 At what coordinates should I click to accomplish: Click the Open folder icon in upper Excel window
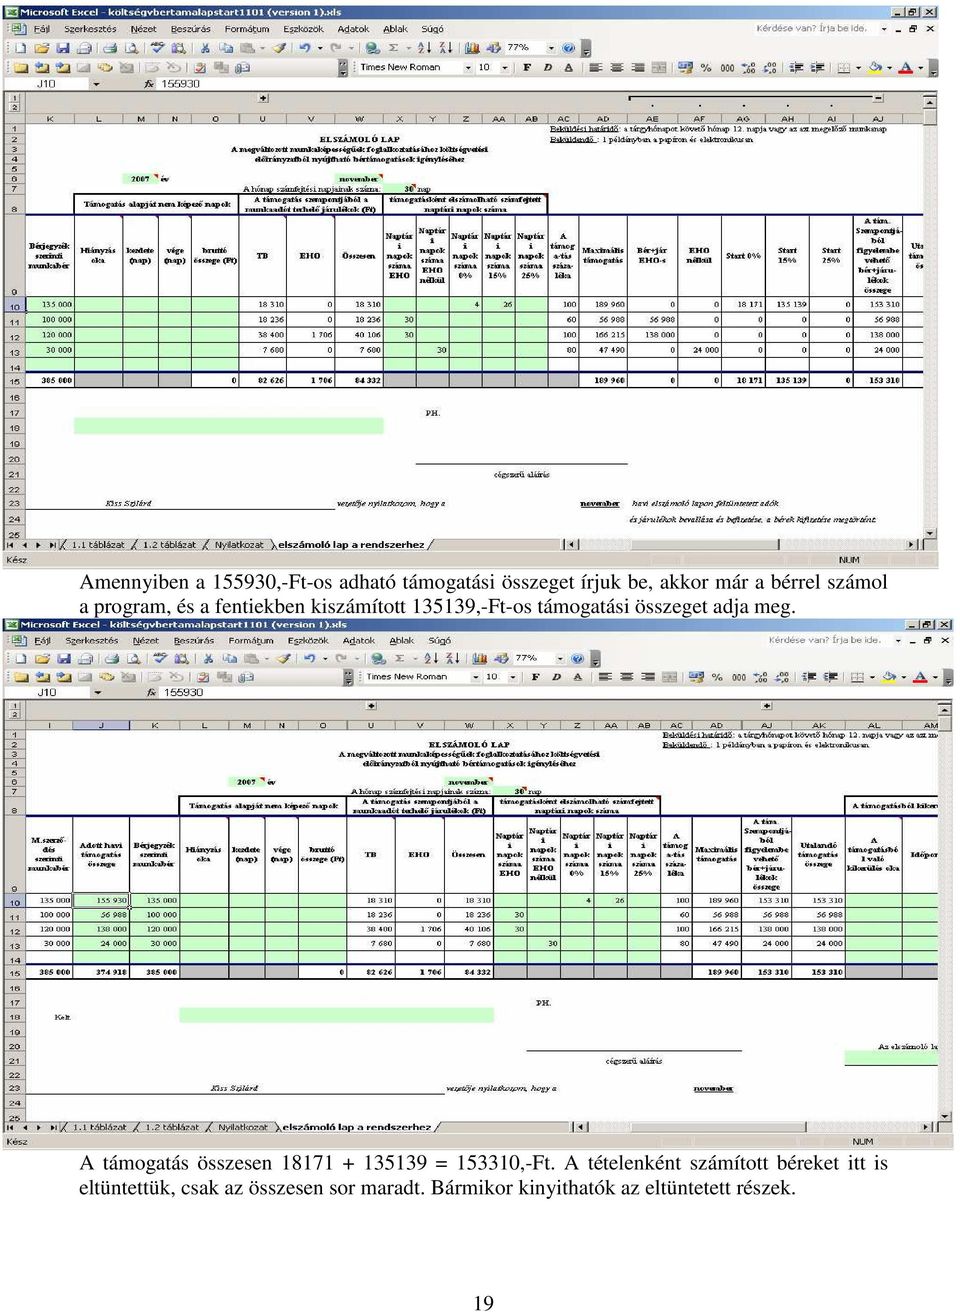click(42, 47)
